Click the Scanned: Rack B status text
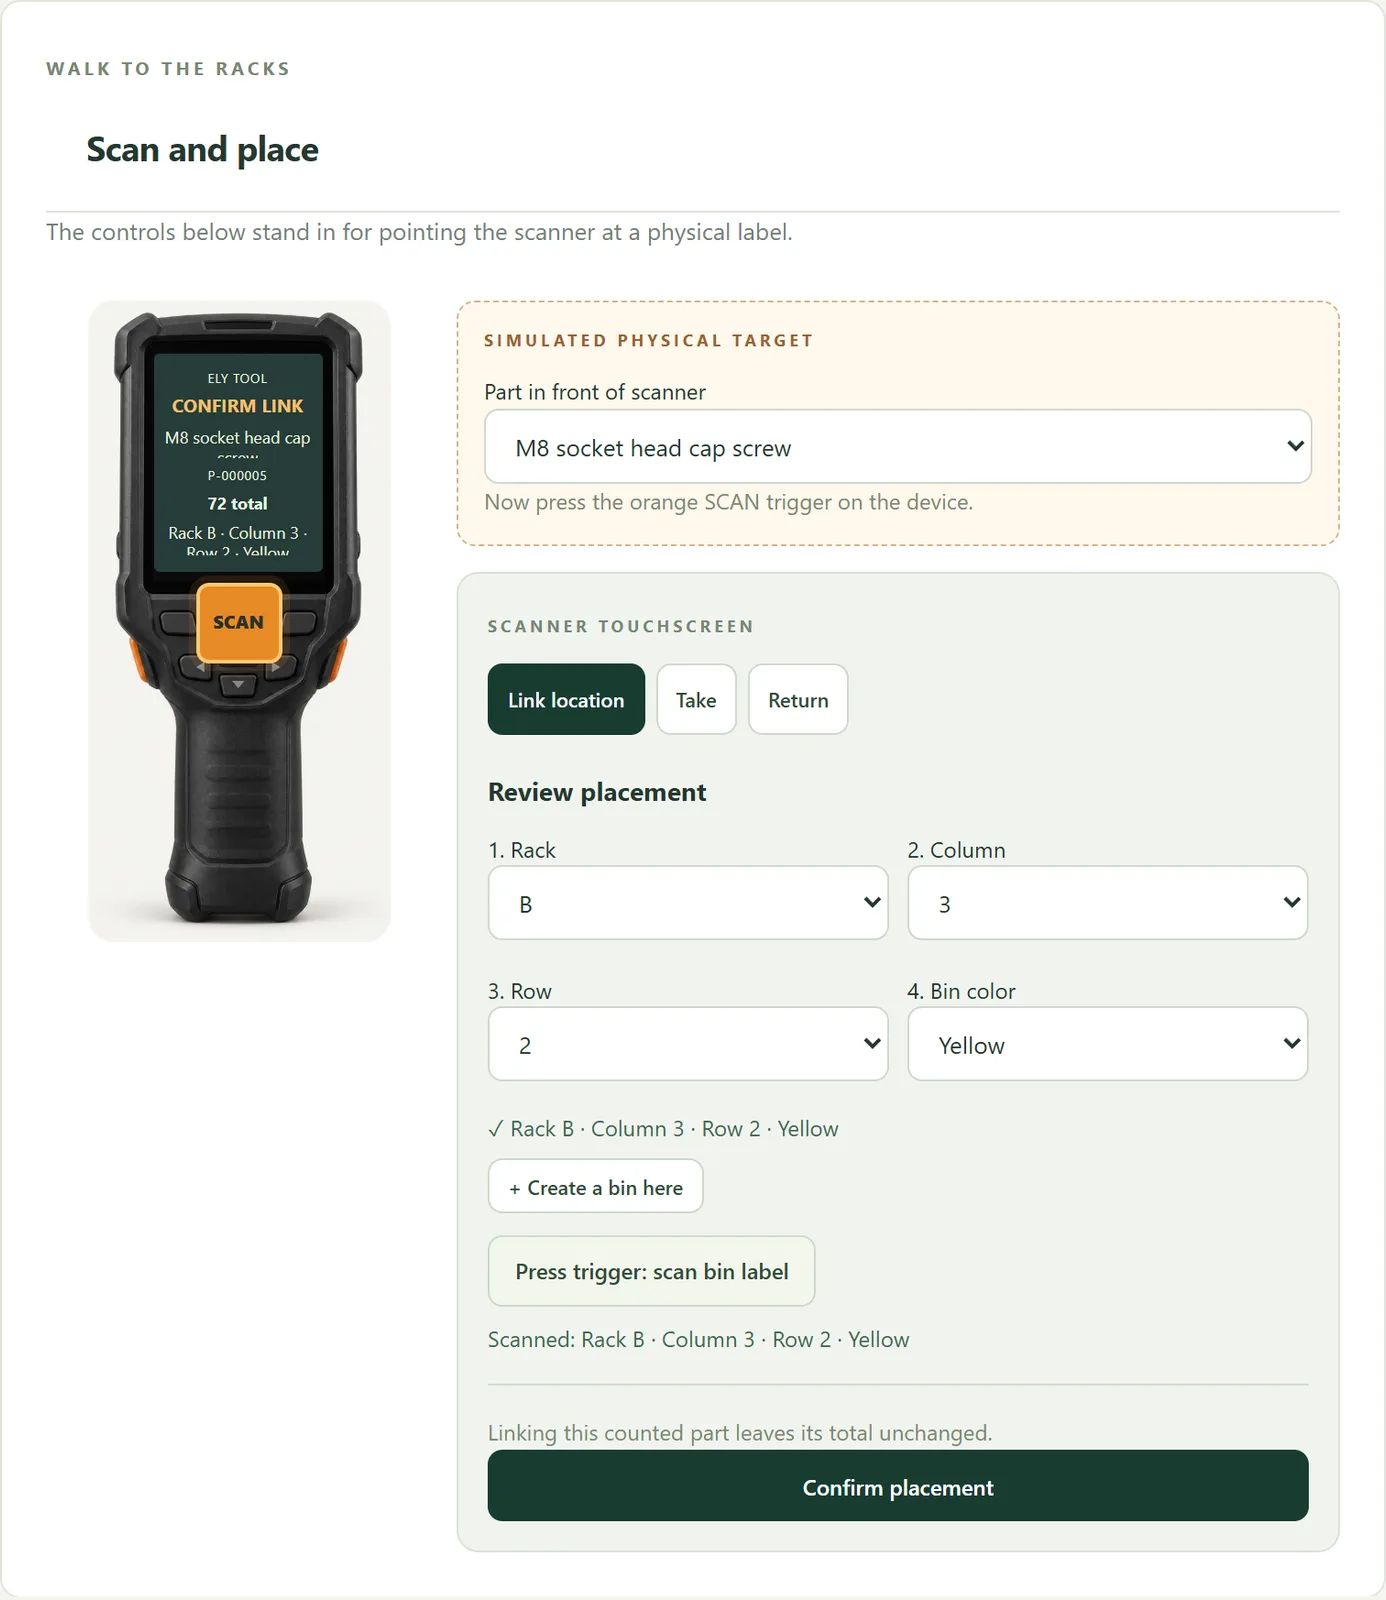Image resolution: width=1386 pixels, height=1600 pixels. (699, 1340)
